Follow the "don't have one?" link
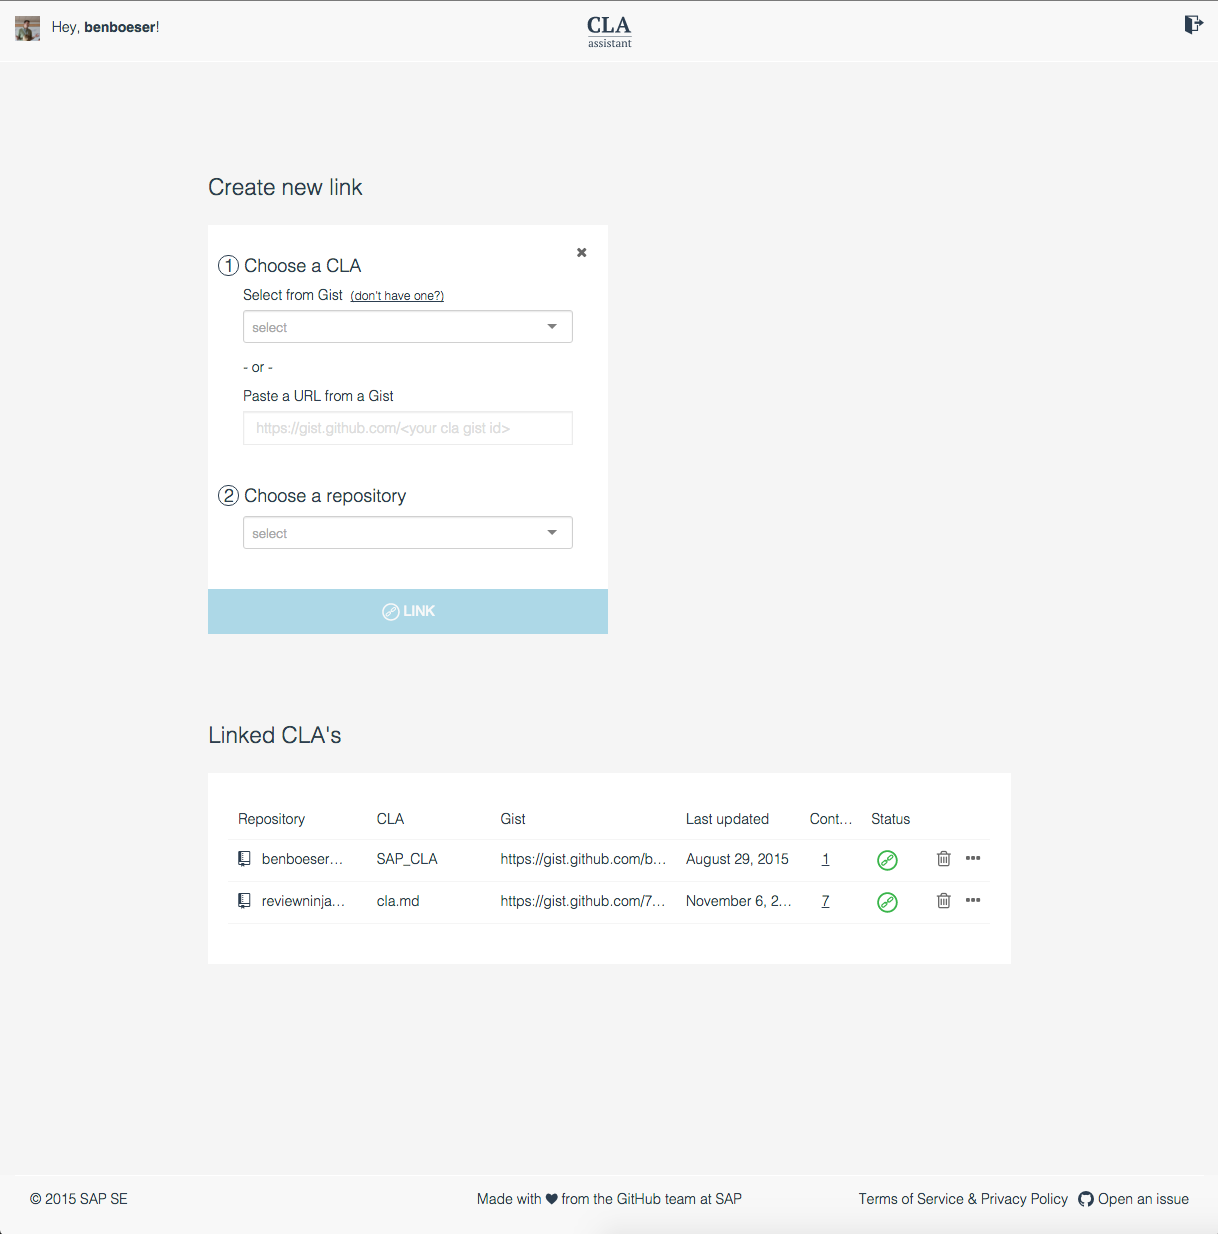 coord(397,296)
